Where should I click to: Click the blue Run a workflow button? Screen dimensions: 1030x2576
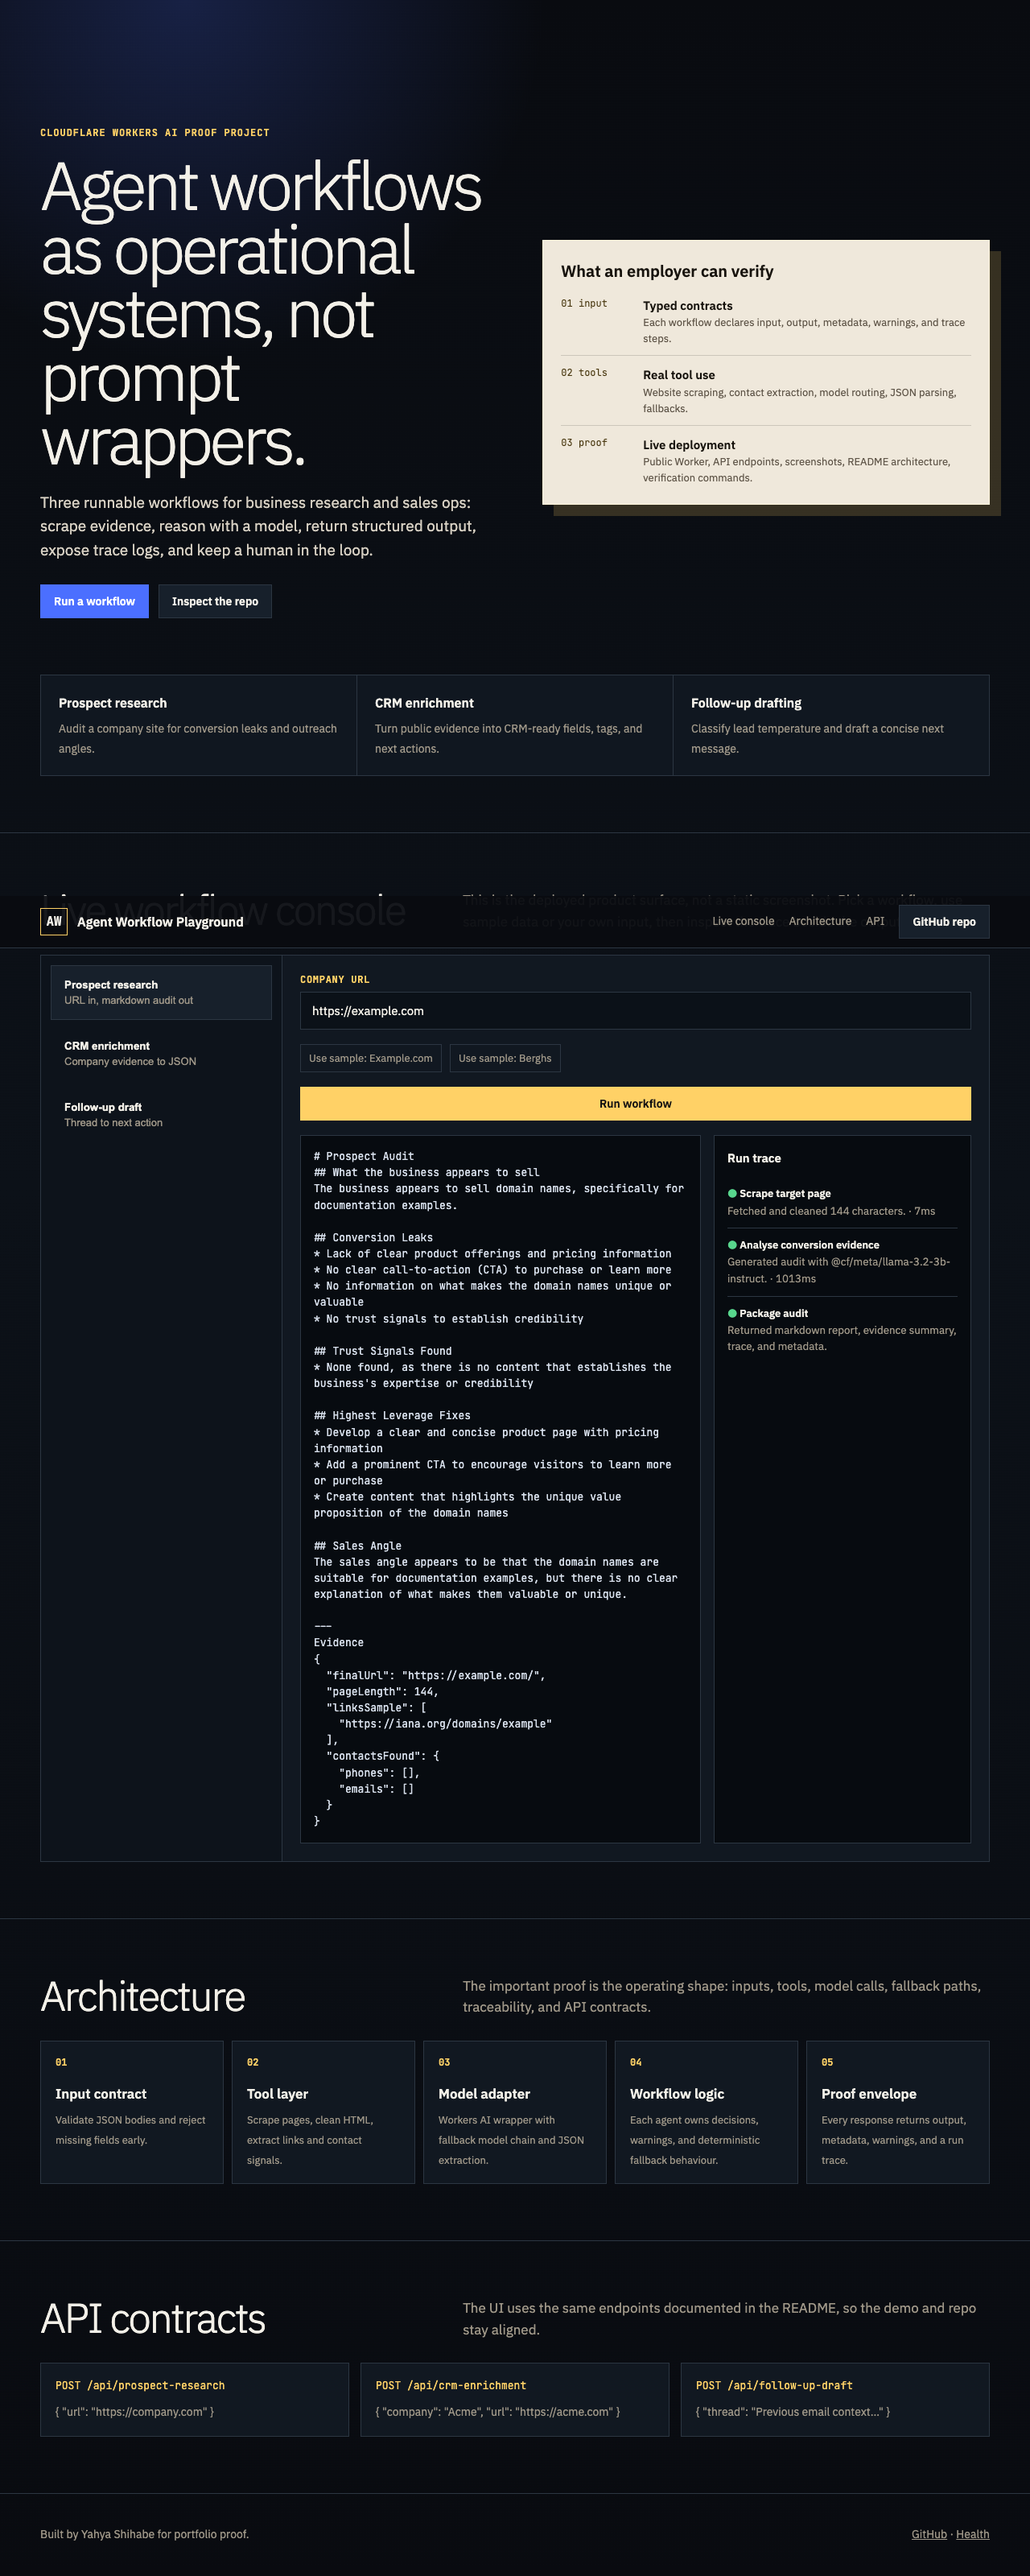[94, 601]
